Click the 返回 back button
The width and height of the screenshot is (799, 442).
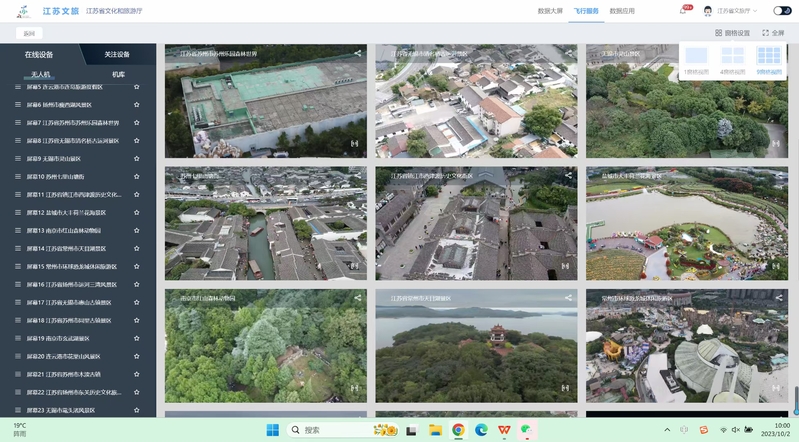29,33
